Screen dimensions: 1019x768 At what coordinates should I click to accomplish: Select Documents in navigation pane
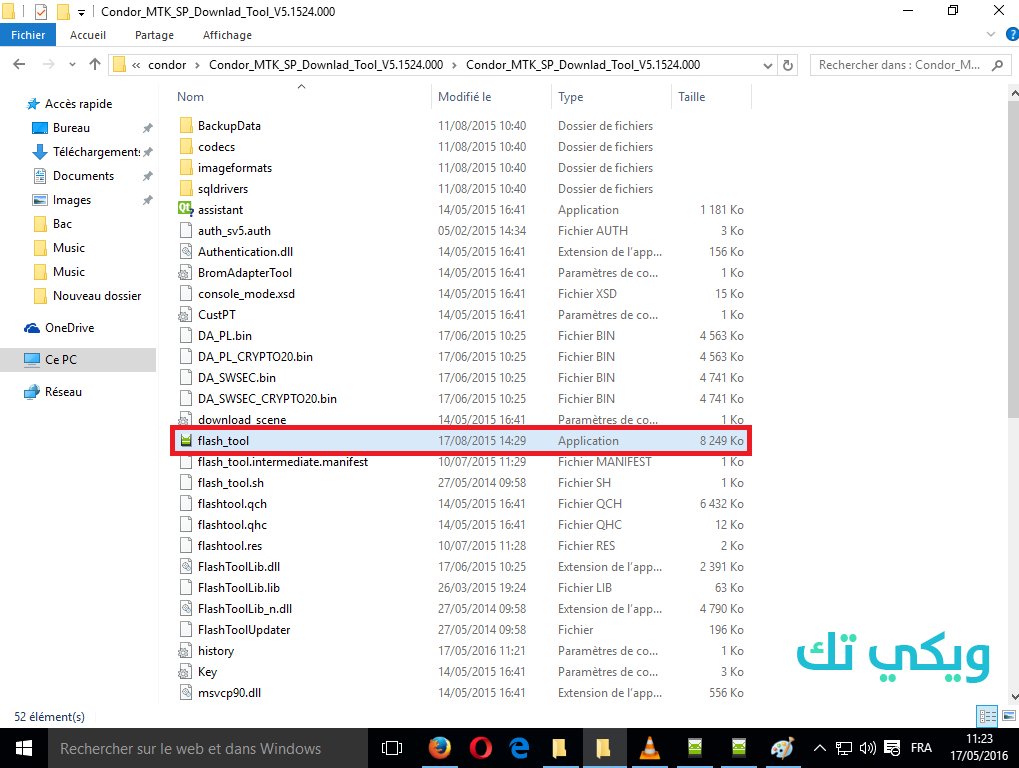pos(83,176)
